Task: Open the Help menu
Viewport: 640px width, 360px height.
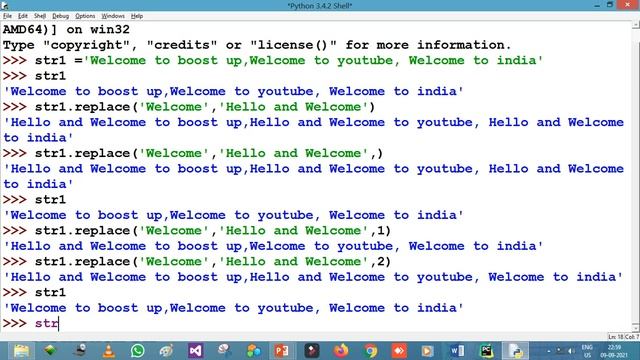Action: coord(137,16)
